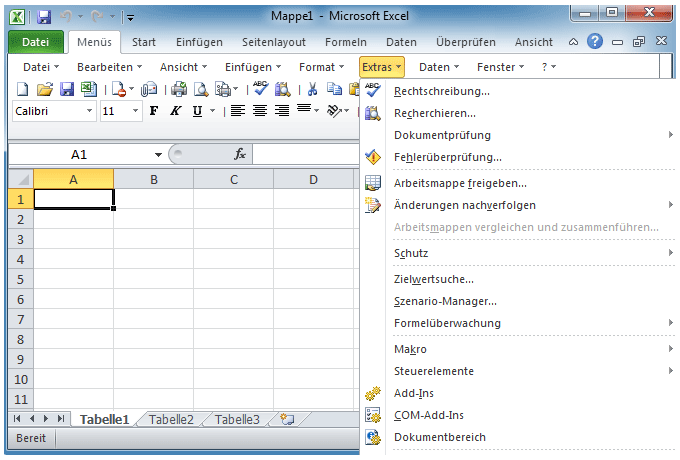Click the open folder icon in toolbar
The width and height of the screenshot is (680, 460).
(x=45, y=89)
